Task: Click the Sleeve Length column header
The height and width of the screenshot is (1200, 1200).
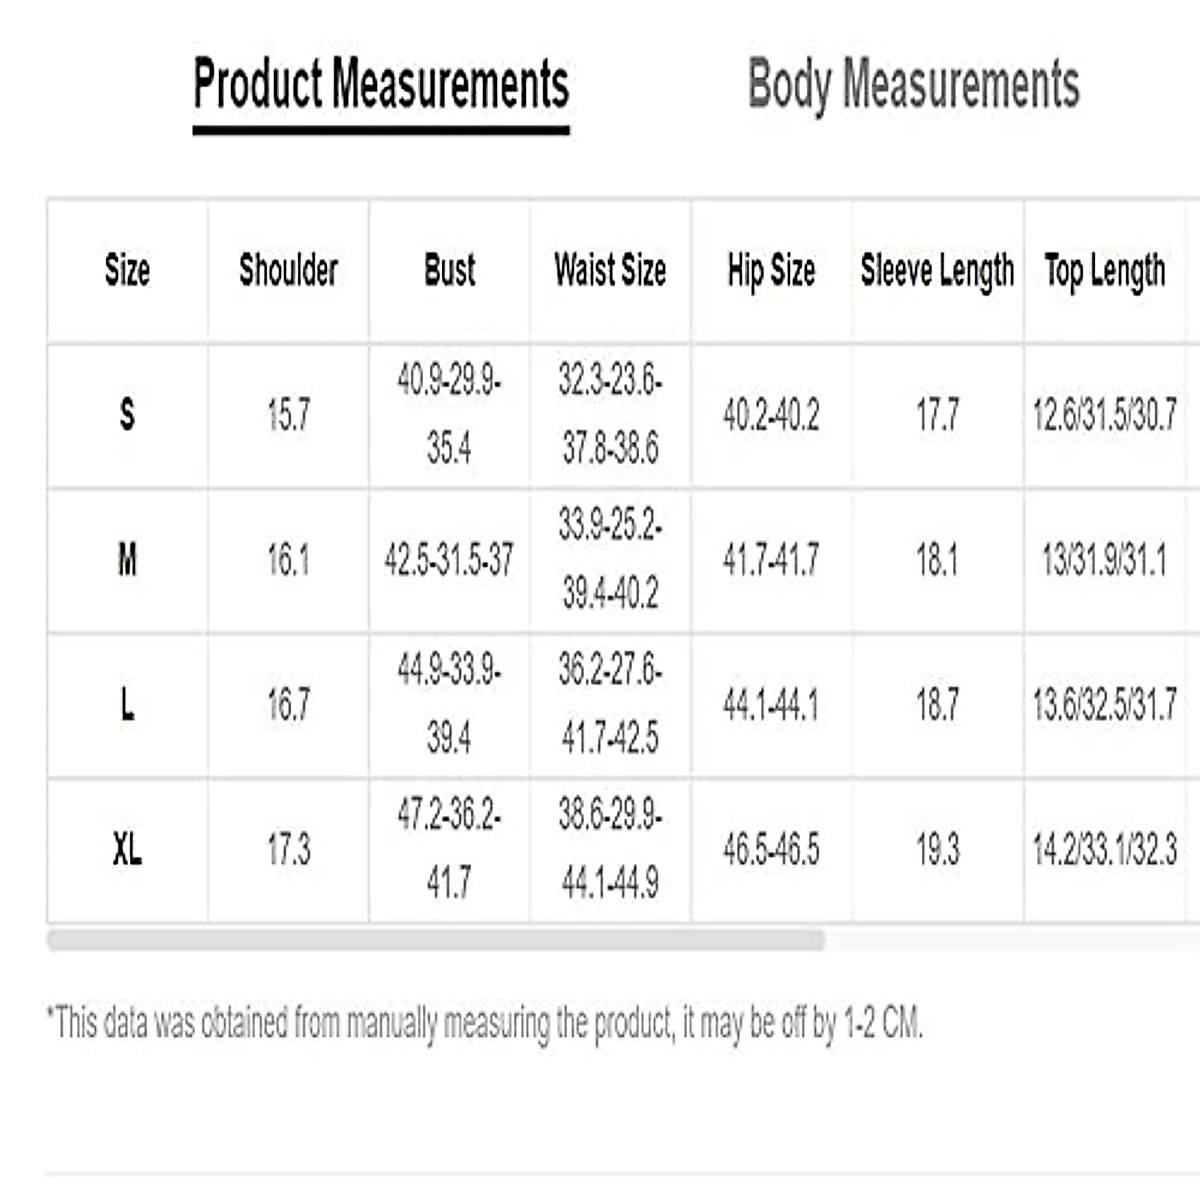Action: click(x=937, y=270)
